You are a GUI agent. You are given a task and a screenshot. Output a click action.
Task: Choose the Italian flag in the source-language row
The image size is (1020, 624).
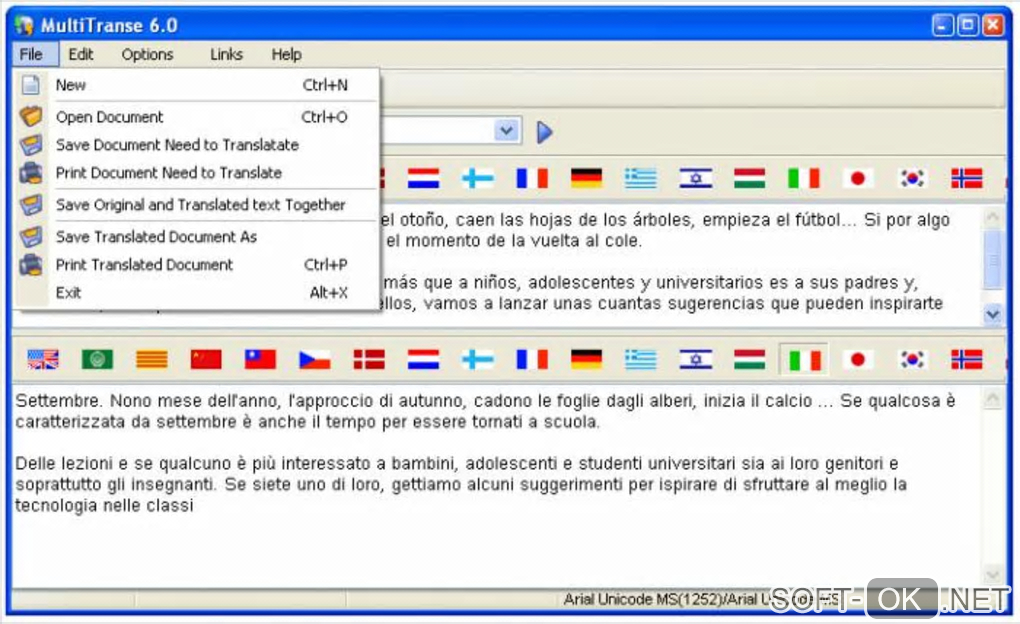tap(804, 178)
